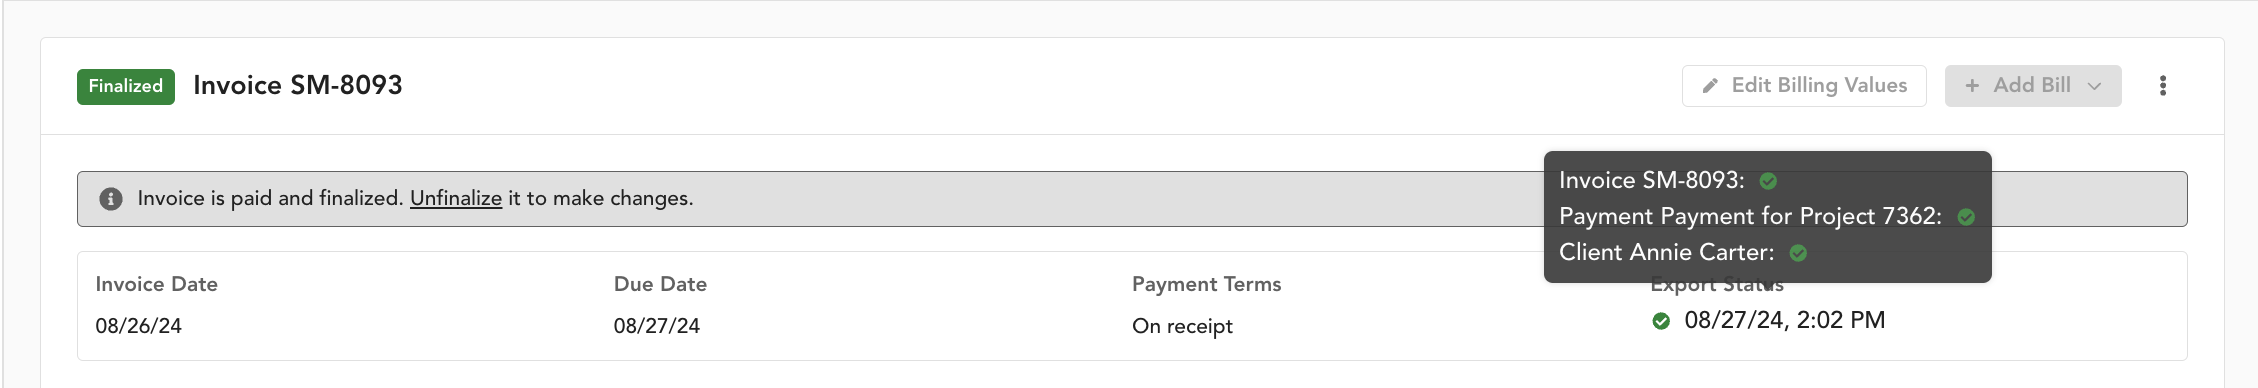2258x388 pixels.
Task: Click the info icon in the banner
Action: click(x=111, y=199)
